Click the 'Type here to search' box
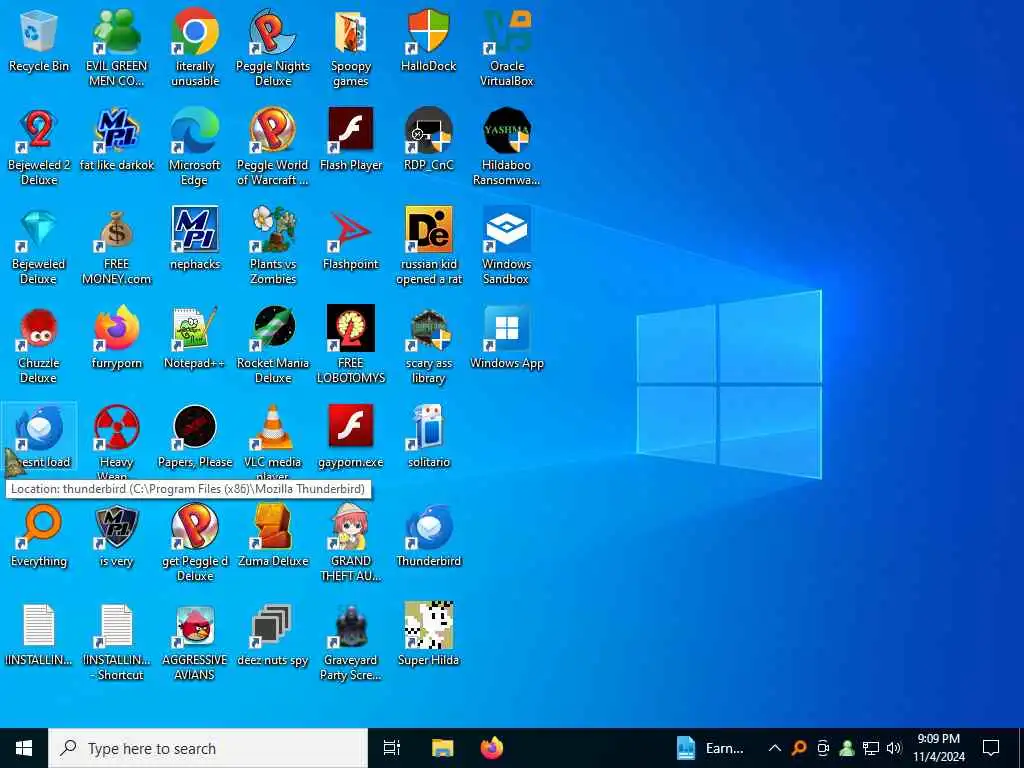Image resolution: width=1024 pixels, height=768 pixels. tap(208, 748)
